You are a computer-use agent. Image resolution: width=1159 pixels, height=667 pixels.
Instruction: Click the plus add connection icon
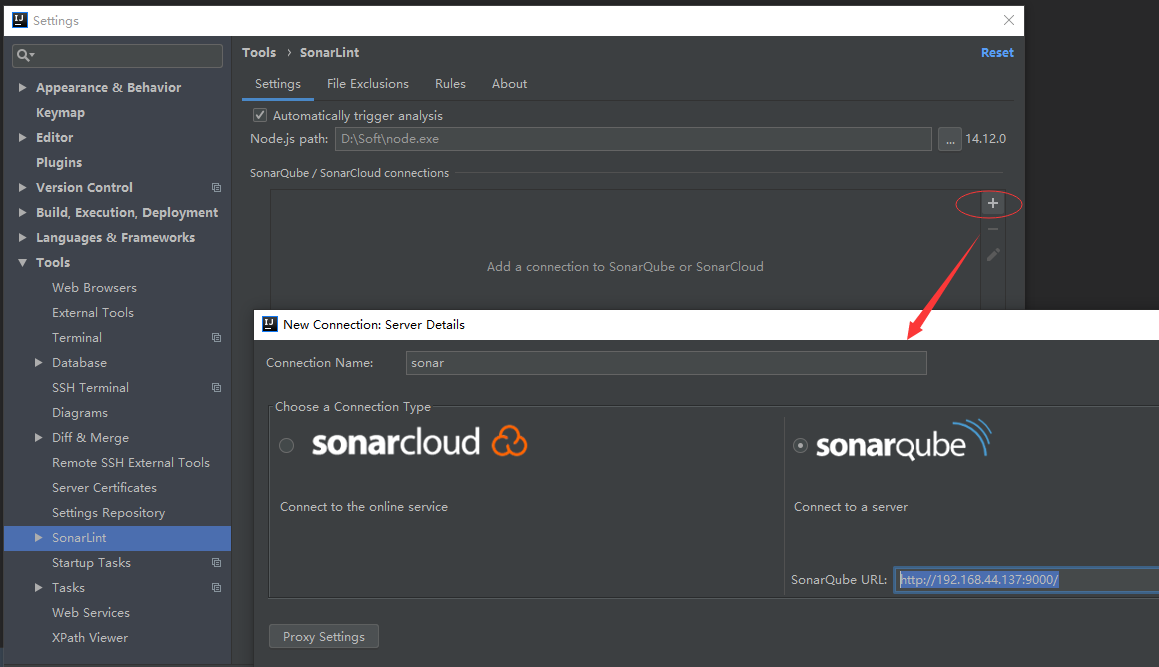(993, 203)
